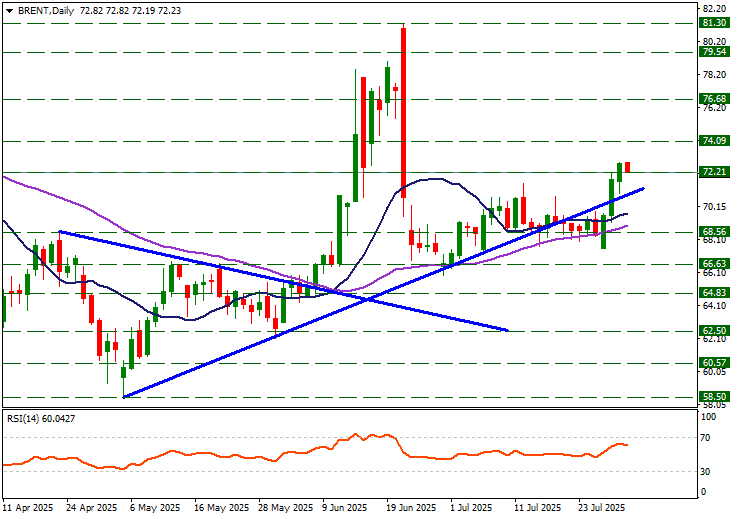Select the 79.54 price level label
Screen dimensions: 737x519
coord(714,52)
